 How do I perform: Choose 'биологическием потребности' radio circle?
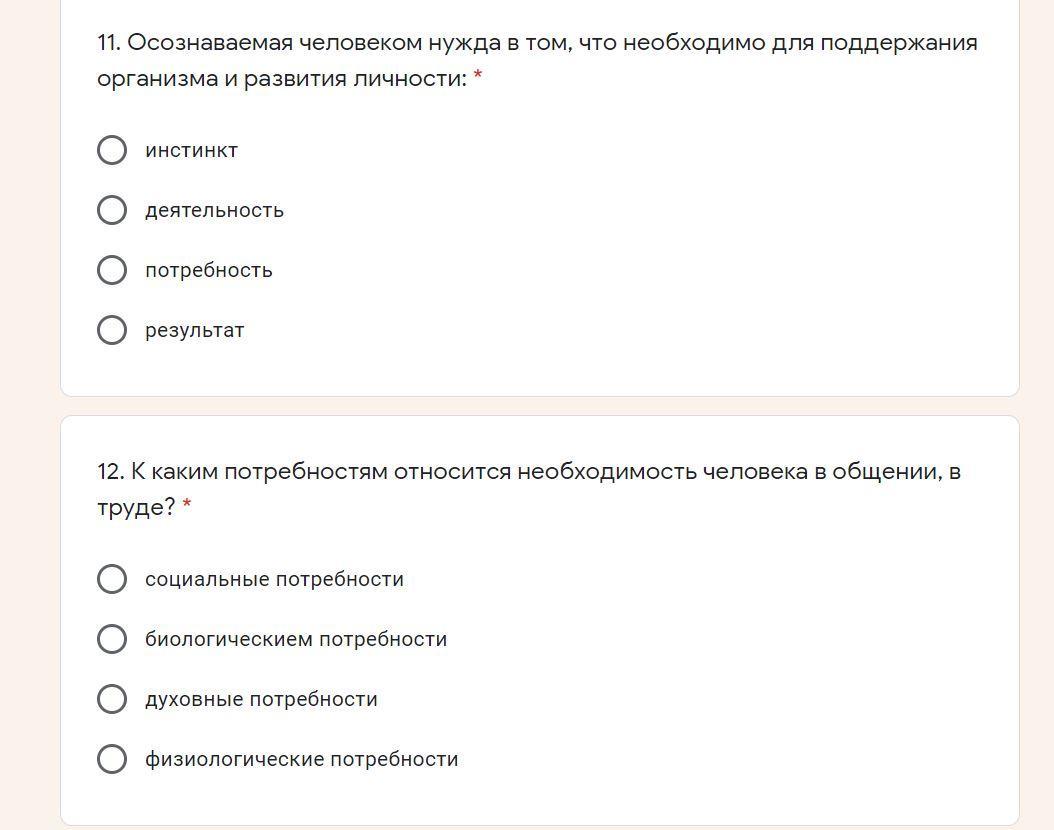click(x=112, y=639)
